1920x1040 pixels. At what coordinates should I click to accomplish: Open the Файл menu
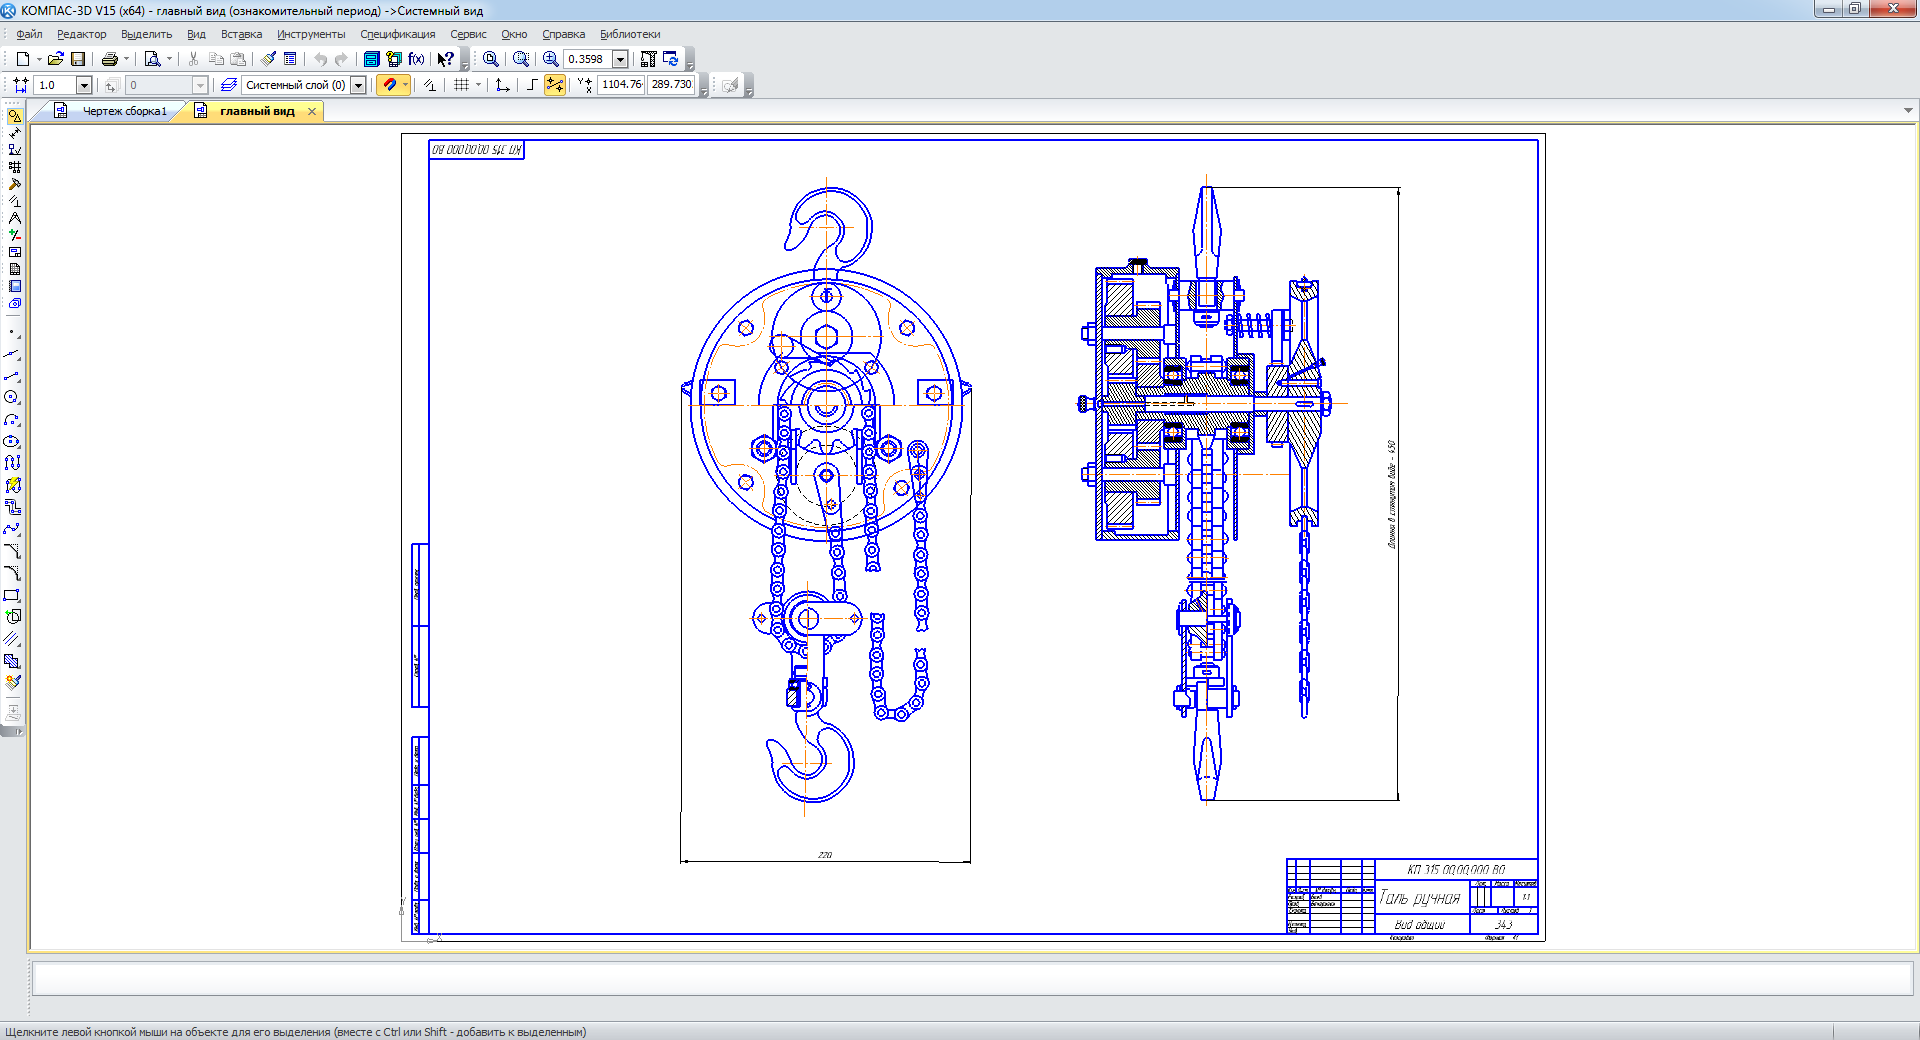29,34
